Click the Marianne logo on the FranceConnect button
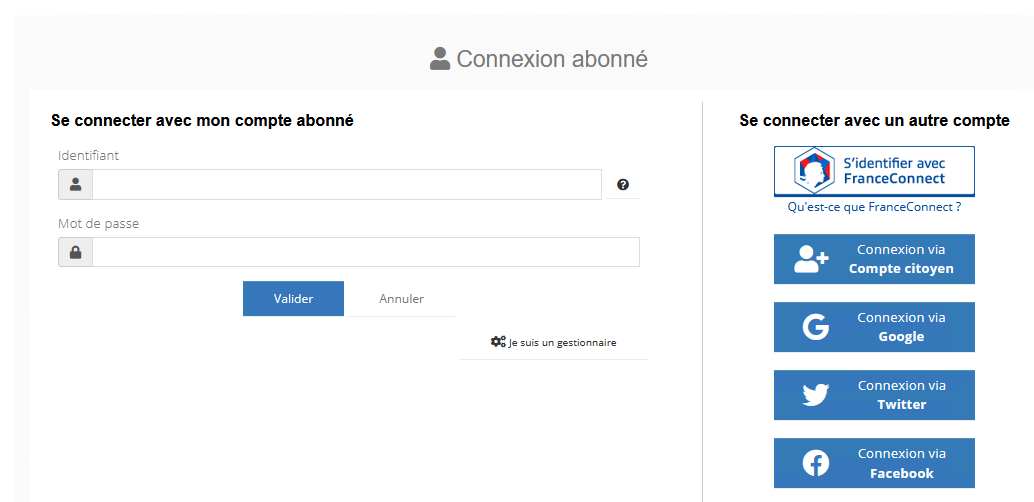This screenshot has height=502, width=1034. [813, 171]
